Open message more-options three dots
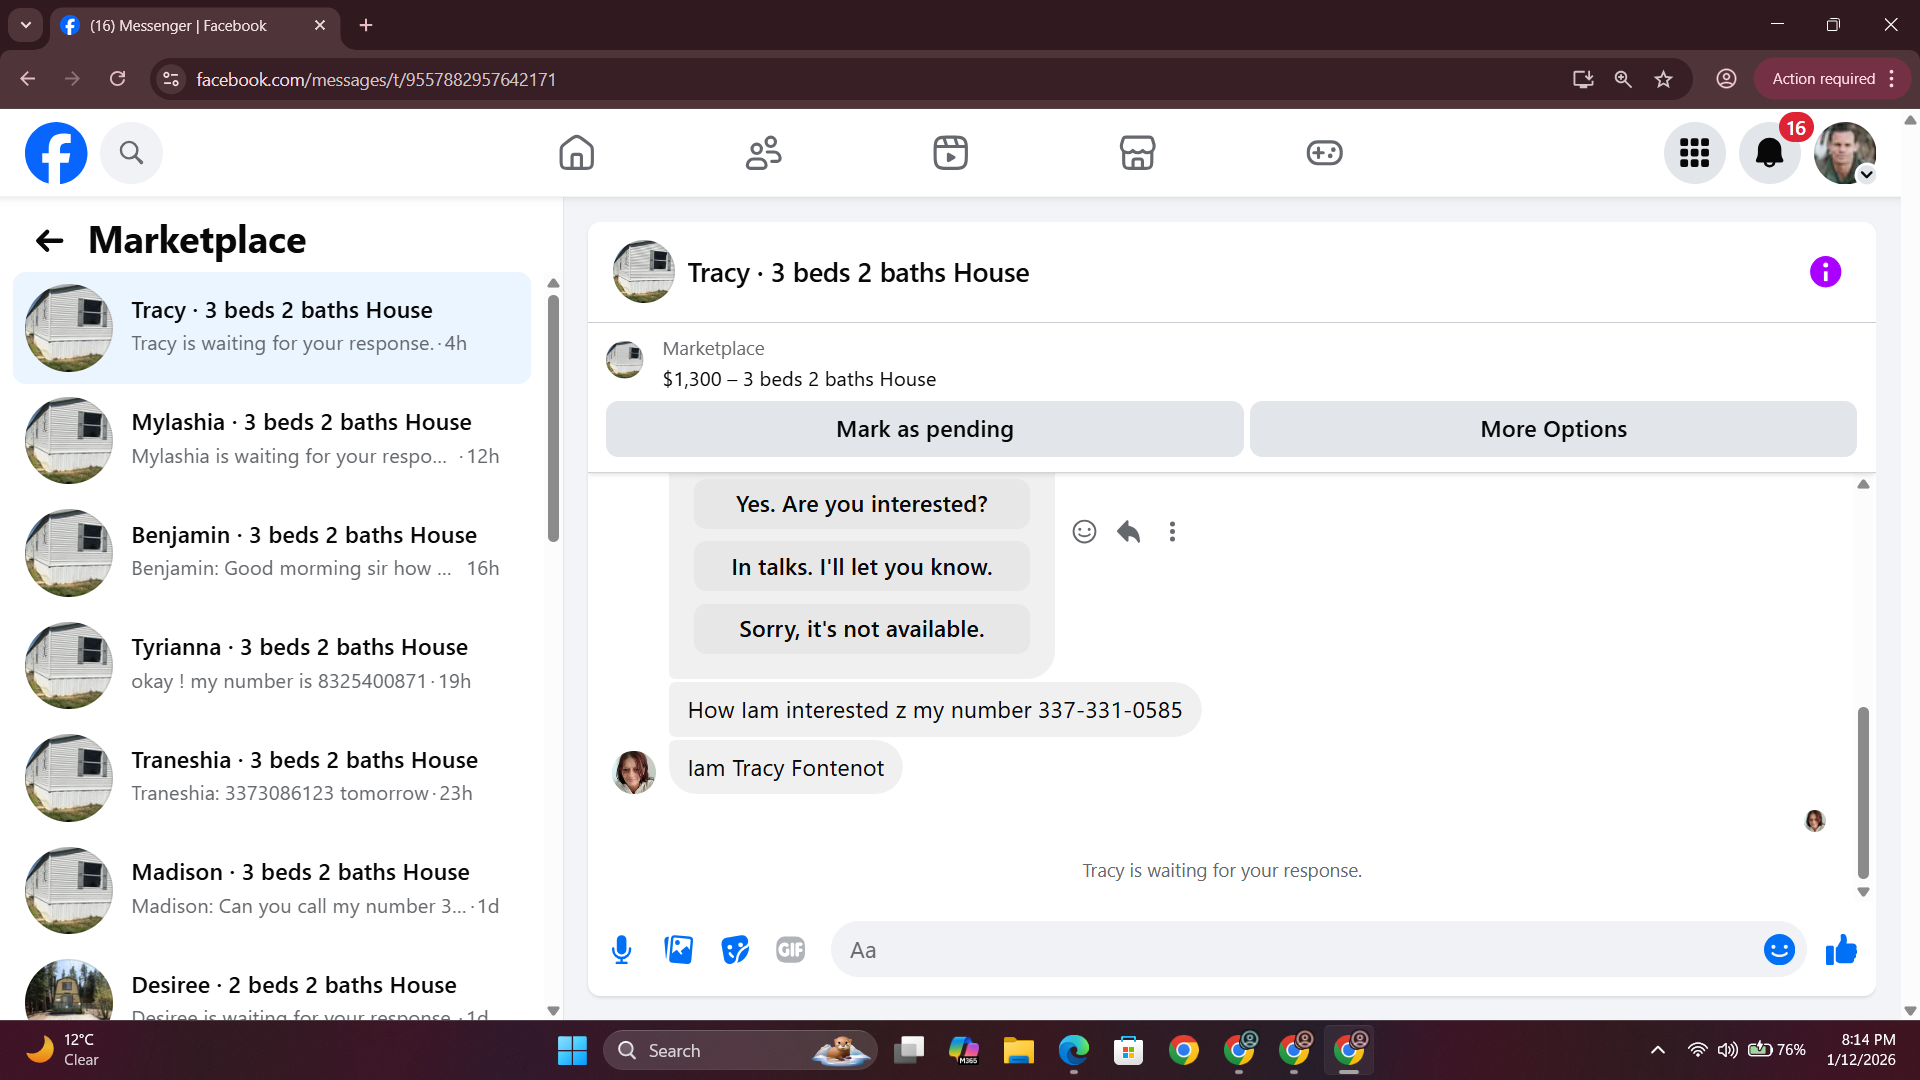 click(x=1172, y=532)
